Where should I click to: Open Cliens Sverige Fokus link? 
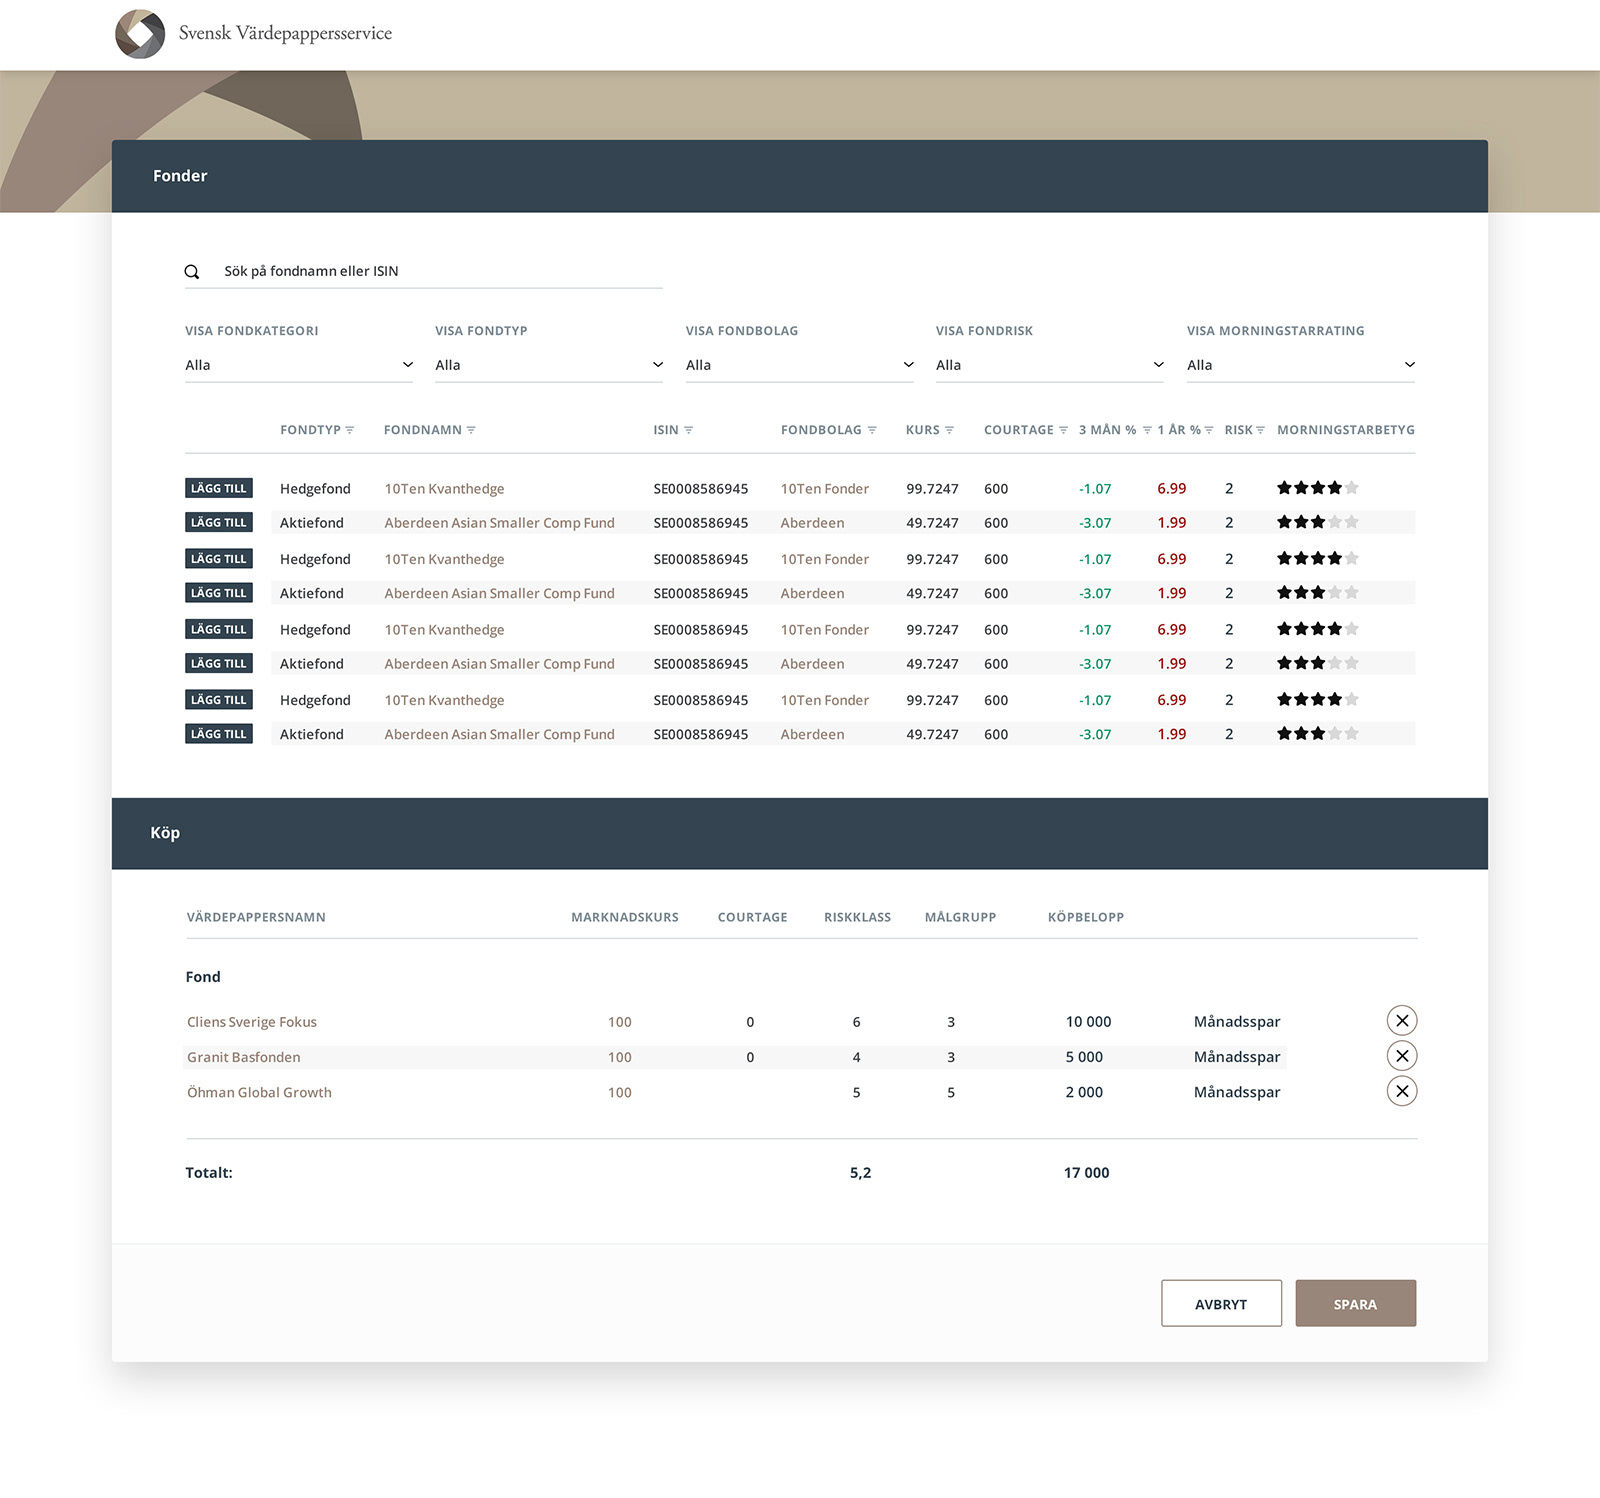tap(252, 1022)
